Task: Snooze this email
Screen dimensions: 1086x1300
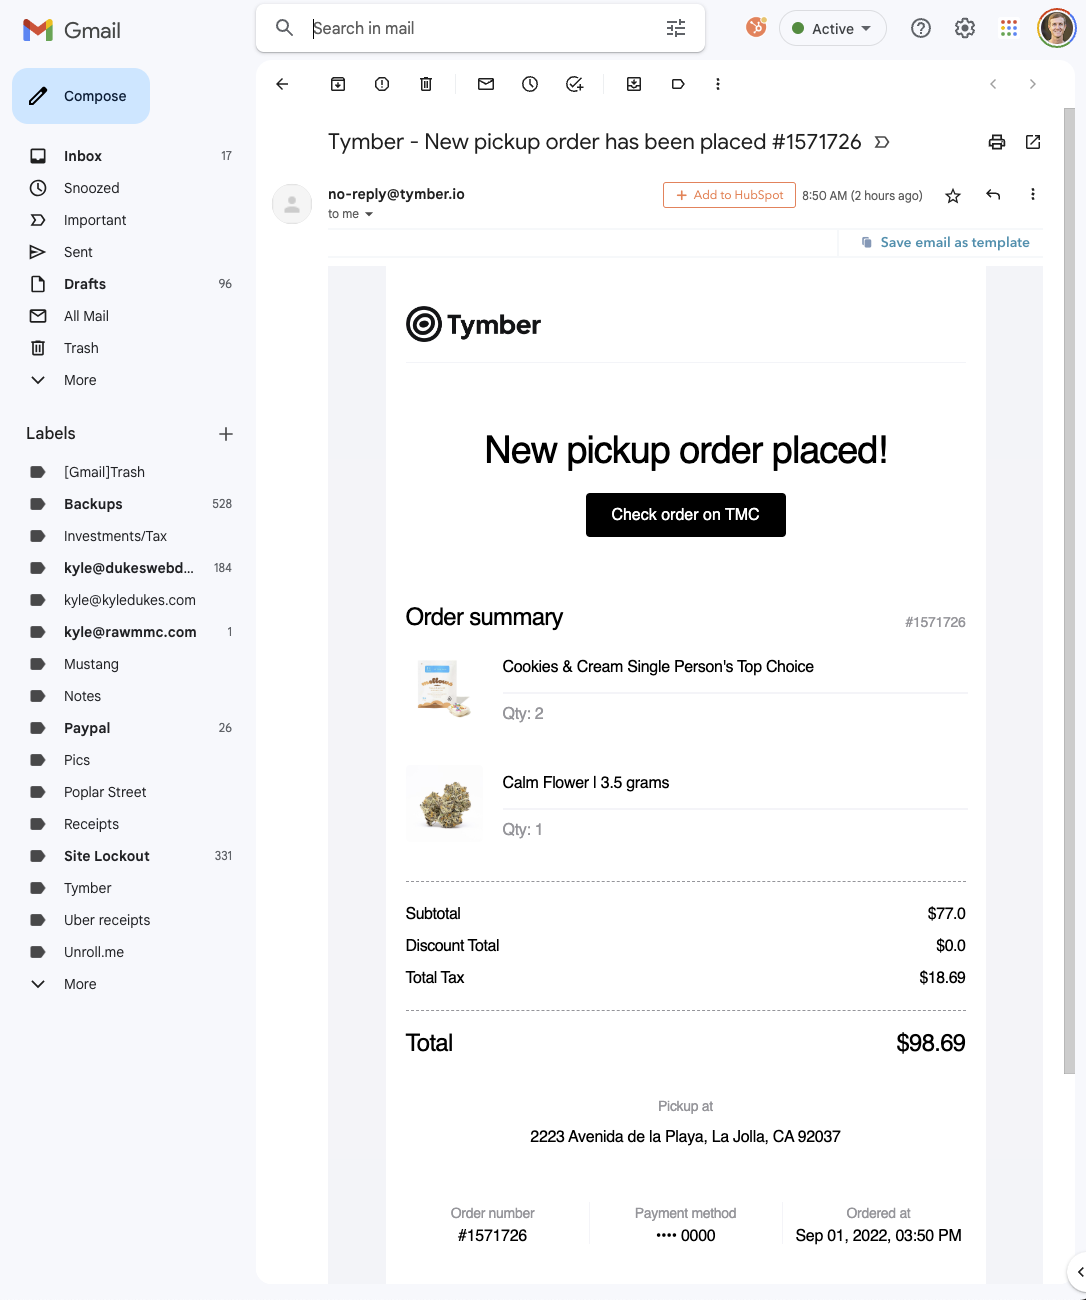Action: 529,84
